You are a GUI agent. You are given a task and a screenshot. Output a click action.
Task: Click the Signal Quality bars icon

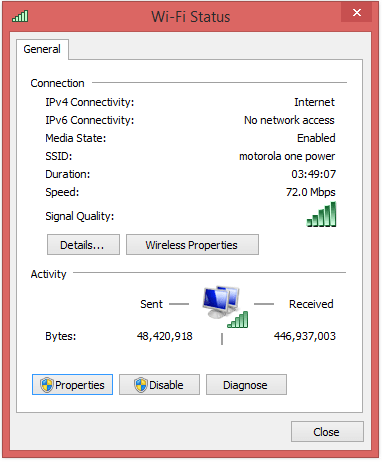click(321, 214)
